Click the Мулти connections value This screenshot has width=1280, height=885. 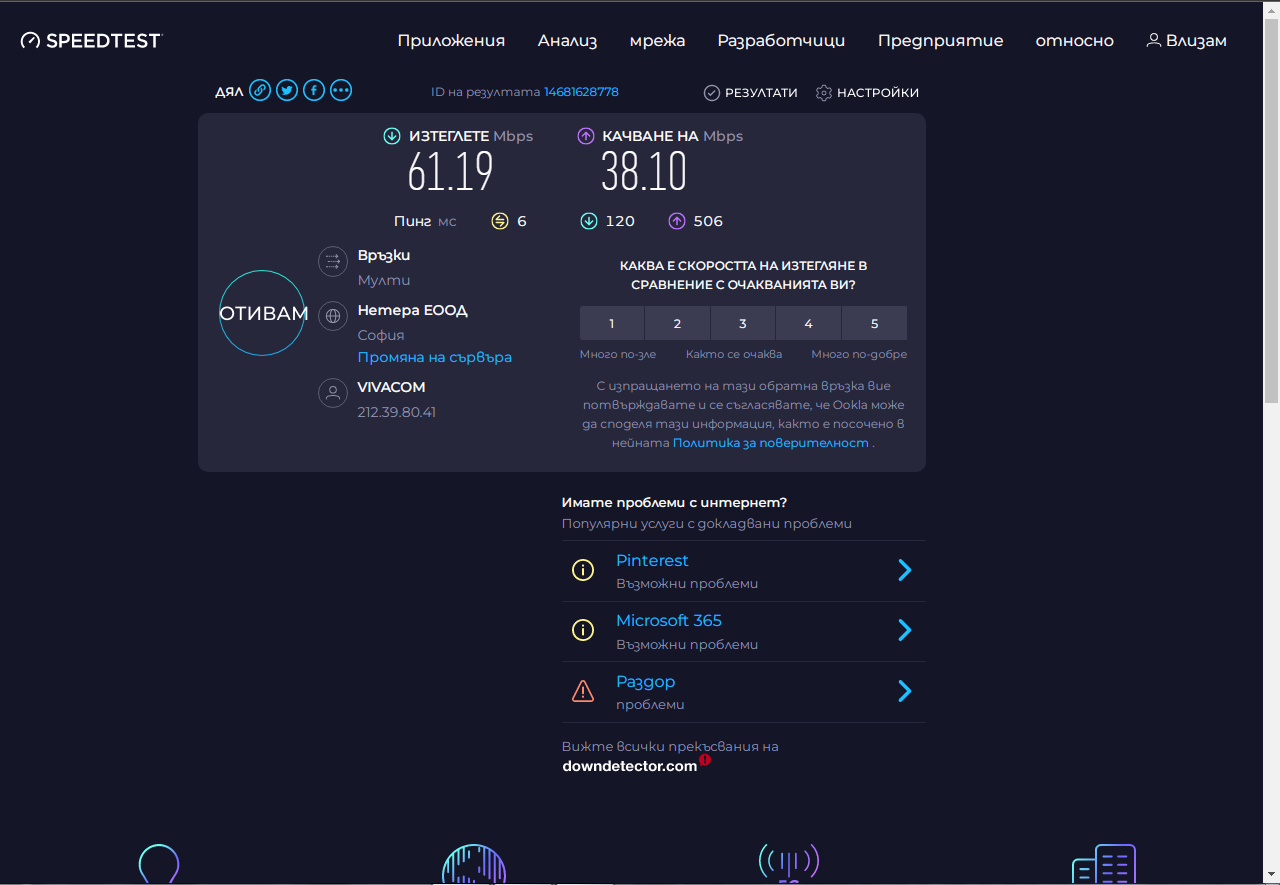pyautogui.click(x=384, y=281)
